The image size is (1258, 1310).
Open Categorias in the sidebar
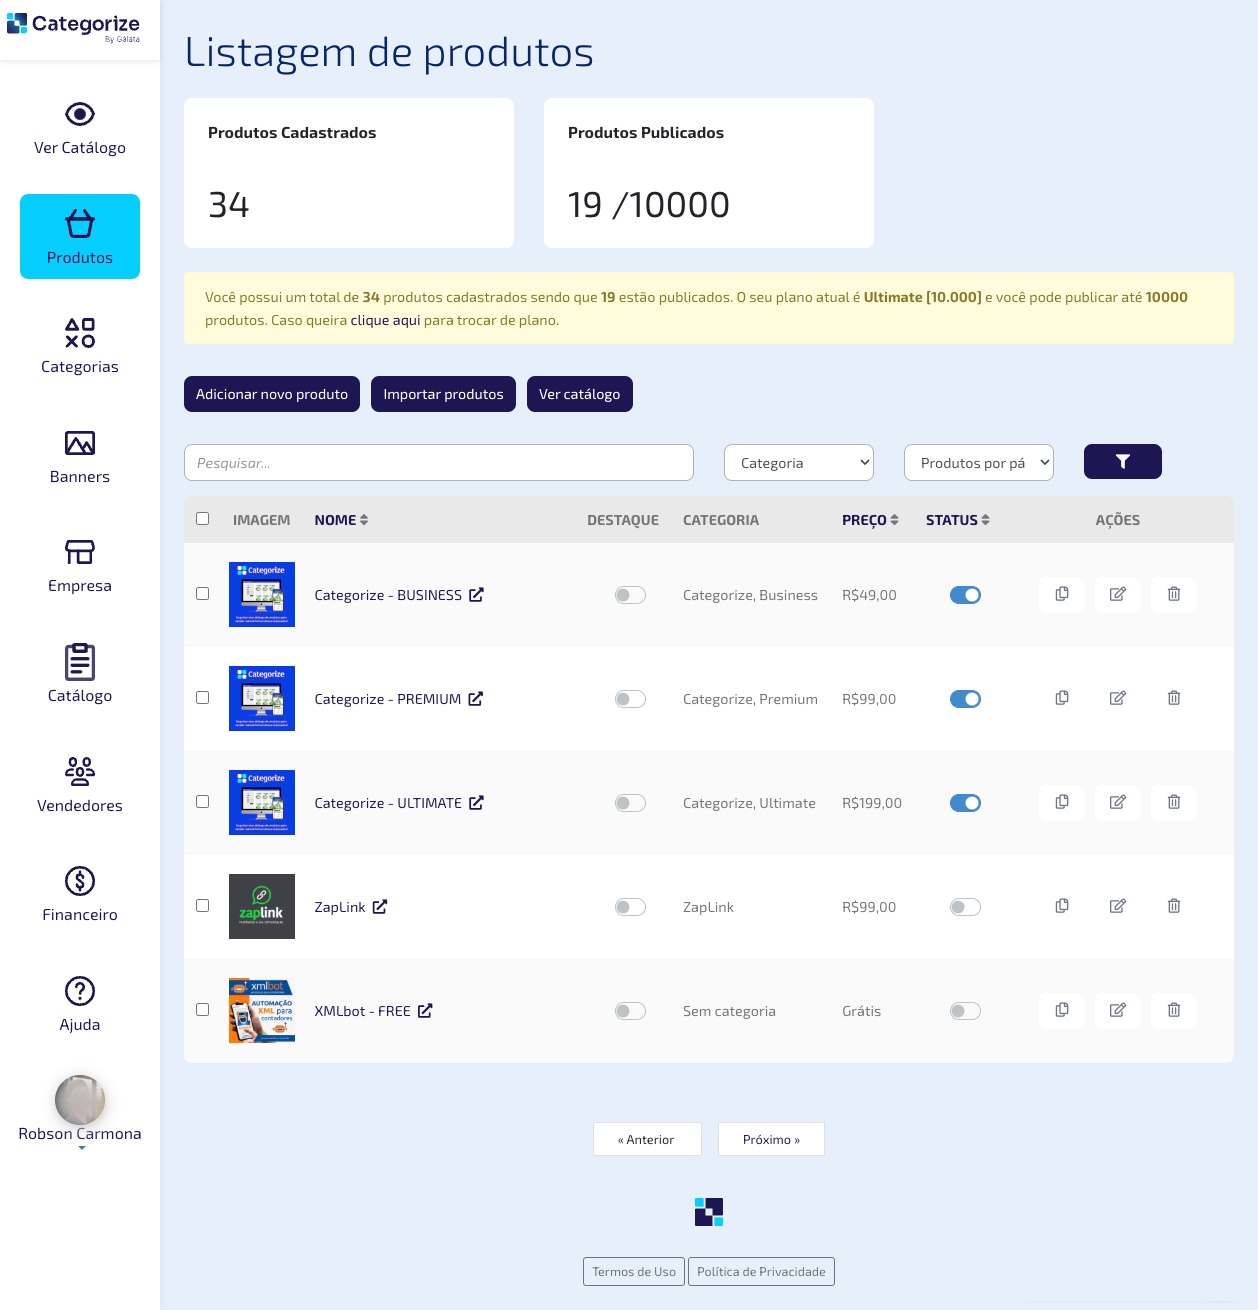(x=80, y=346)
